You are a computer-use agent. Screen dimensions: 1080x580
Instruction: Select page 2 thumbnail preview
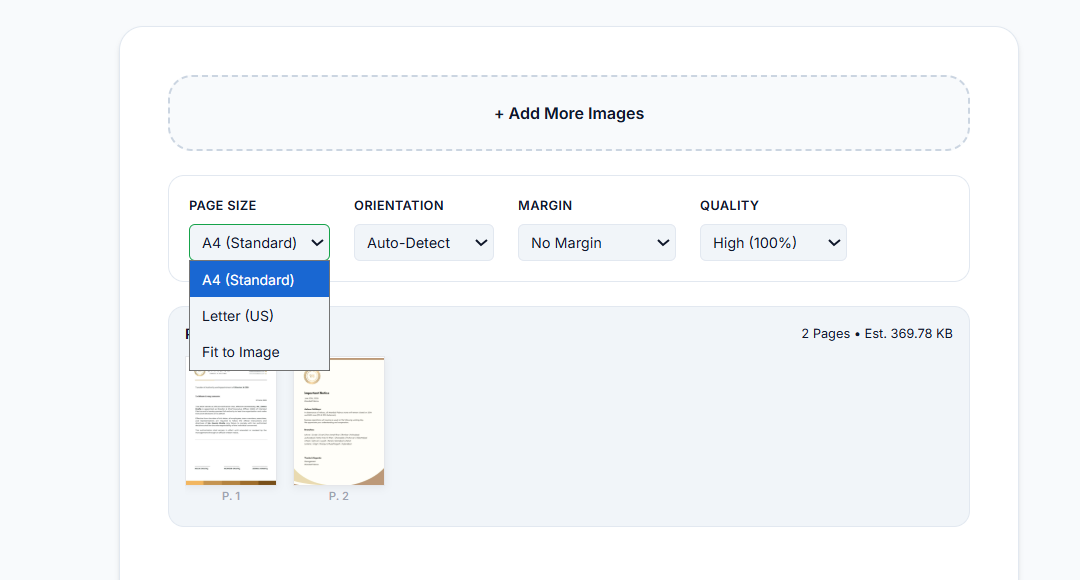339,422
